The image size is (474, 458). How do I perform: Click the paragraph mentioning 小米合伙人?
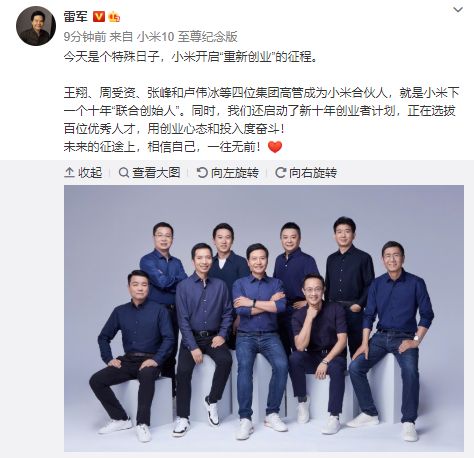262,111
